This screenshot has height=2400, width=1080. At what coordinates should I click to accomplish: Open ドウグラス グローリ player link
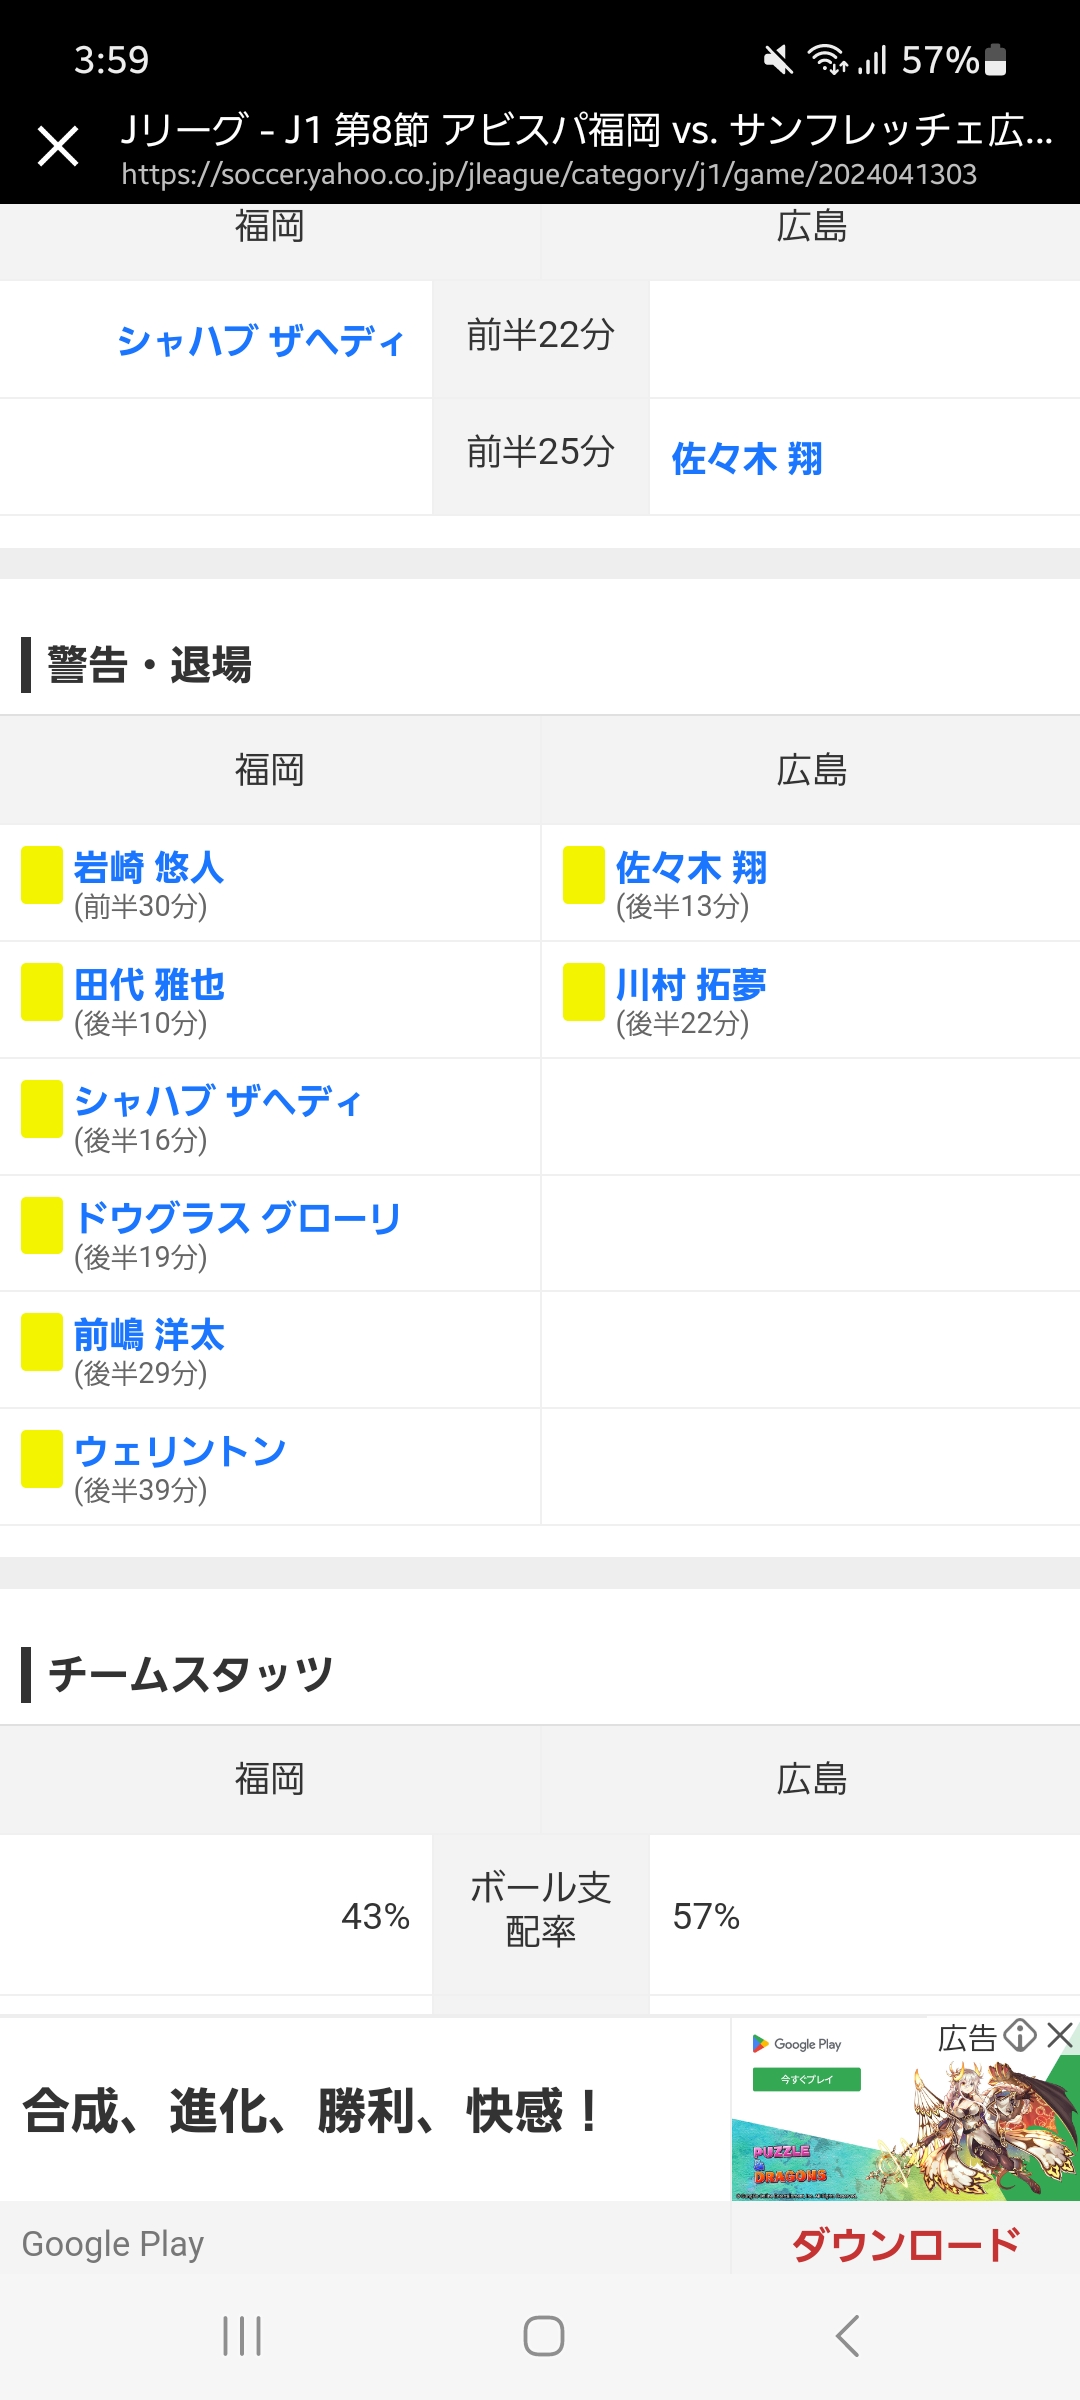[238, 1217]
